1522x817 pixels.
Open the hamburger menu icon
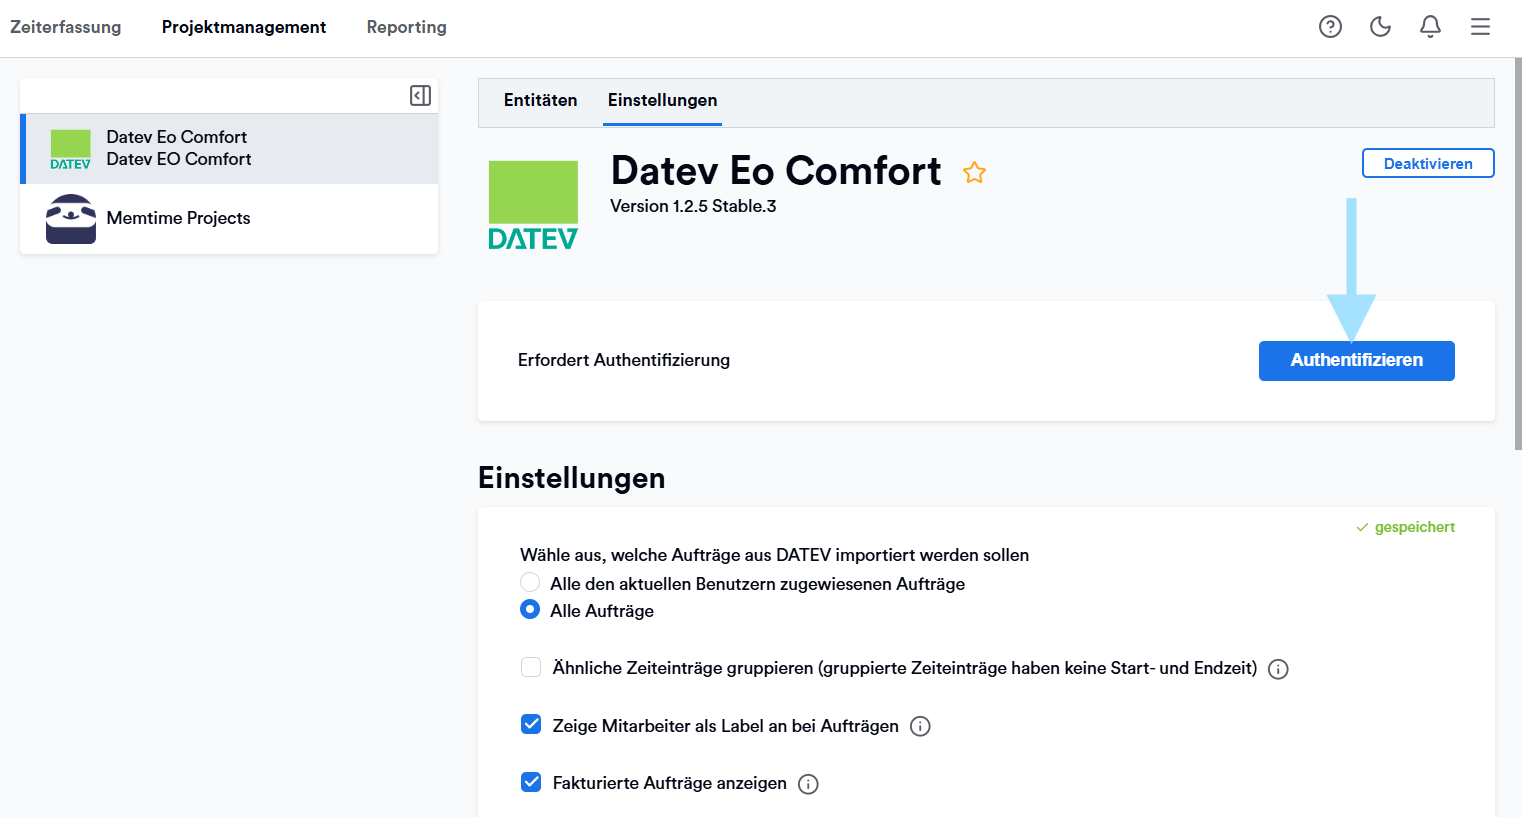pos(1480,27)
